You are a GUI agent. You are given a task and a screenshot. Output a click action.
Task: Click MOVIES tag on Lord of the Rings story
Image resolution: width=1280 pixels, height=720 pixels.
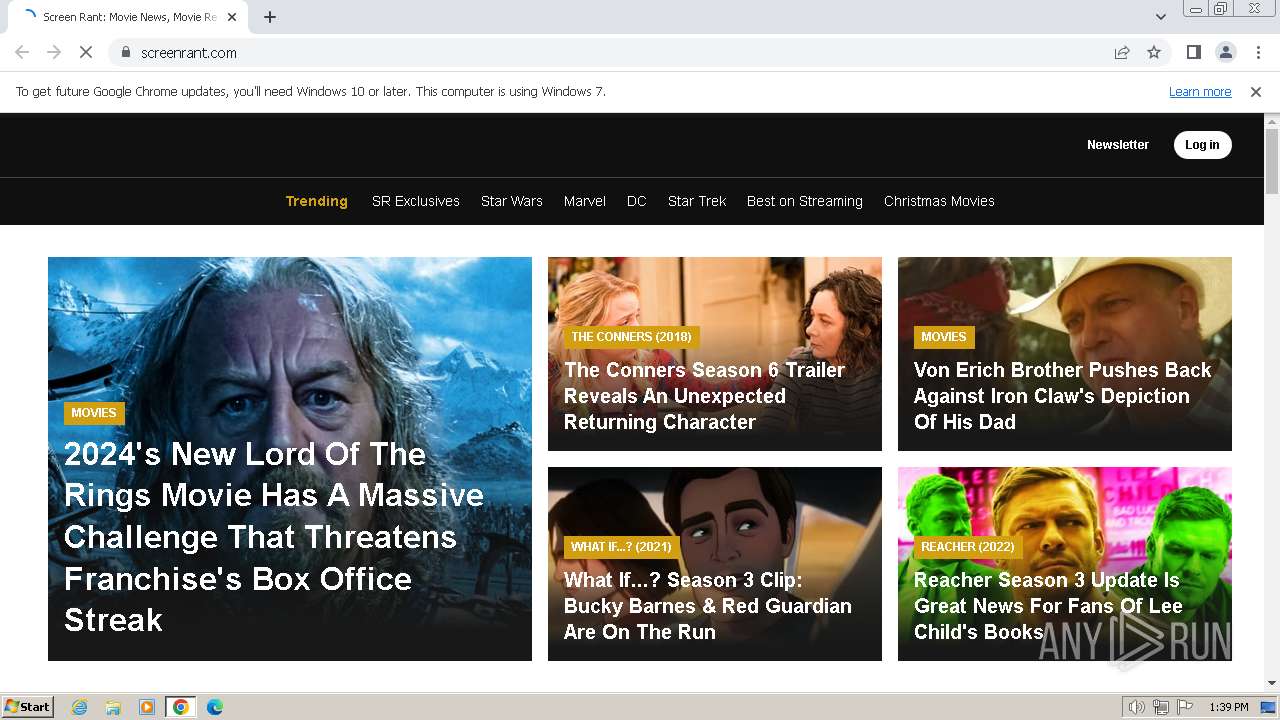94,412
